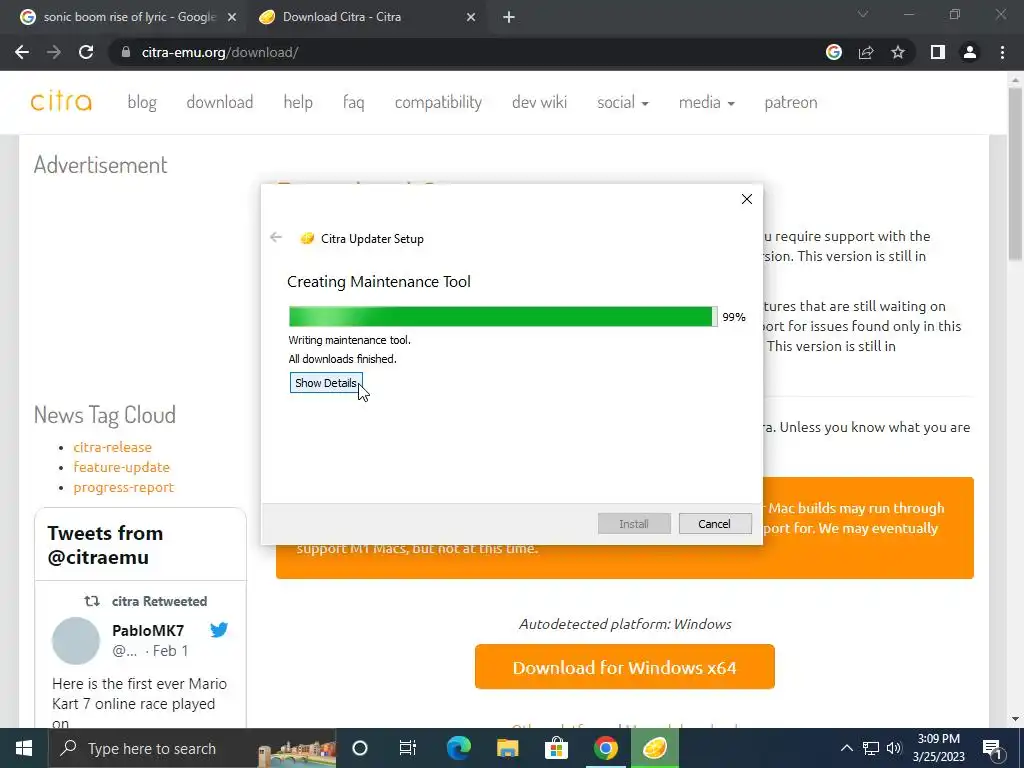The image size is (1024, 768).
Task: Click the green installation progress bar
Action: [x=503, y=317]
